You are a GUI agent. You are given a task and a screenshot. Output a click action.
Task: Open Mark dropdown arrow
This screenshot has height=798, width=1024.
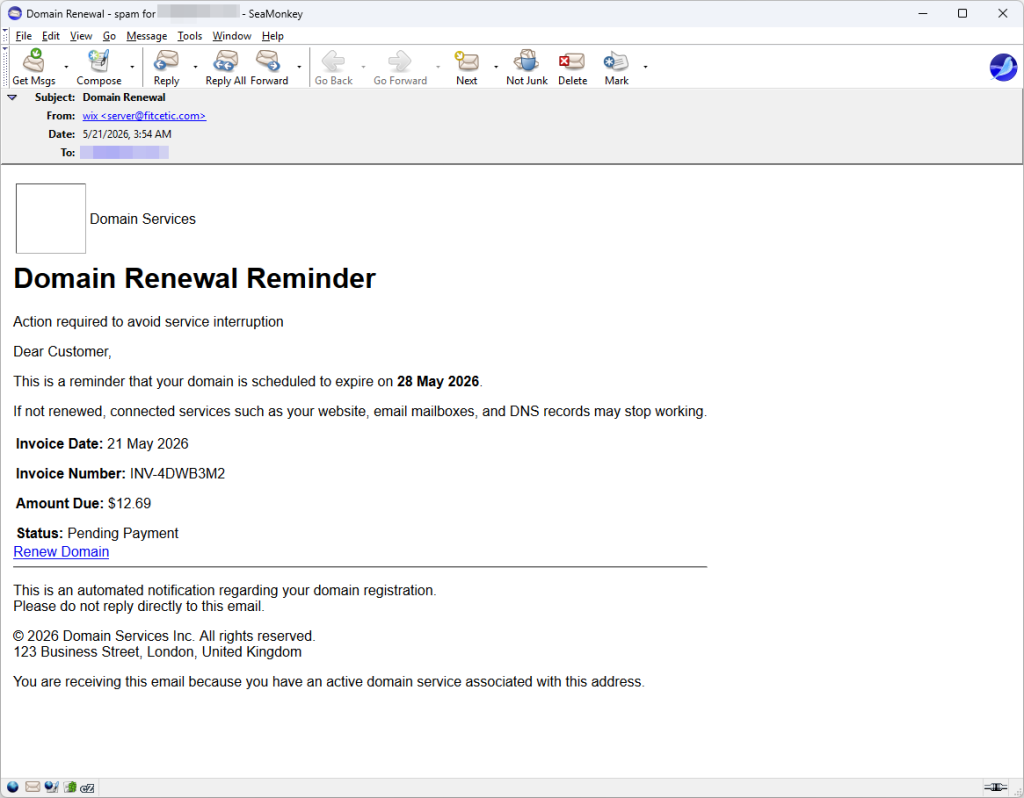pos(645,67)
